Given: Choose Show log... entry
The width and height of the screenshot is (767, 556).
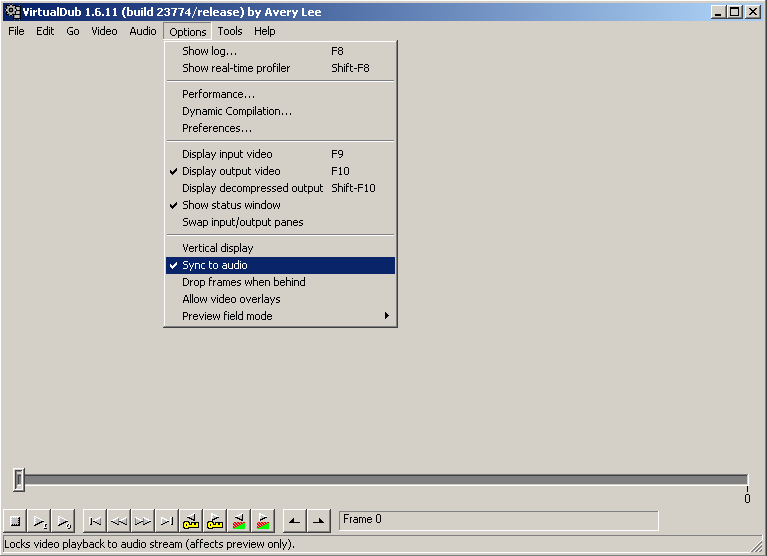Looking at the screenshot, I should tap(280, 51).
